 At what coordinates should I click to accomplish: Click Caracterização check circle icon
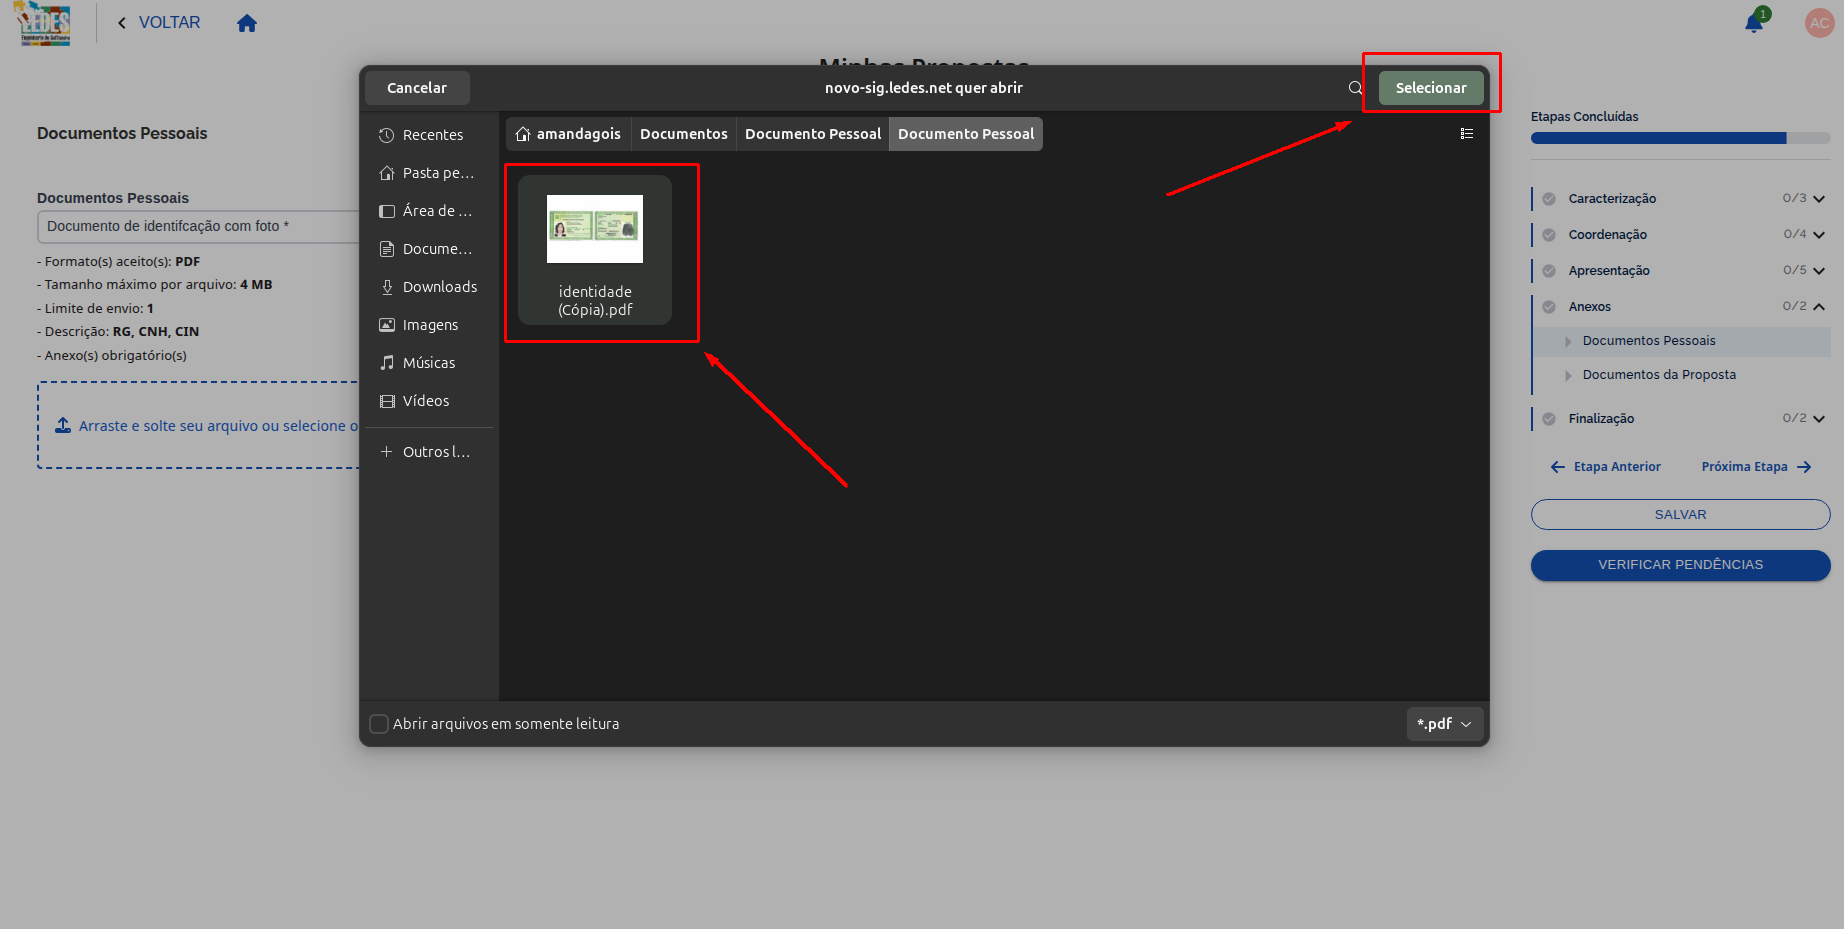[x=1549, y=199]
